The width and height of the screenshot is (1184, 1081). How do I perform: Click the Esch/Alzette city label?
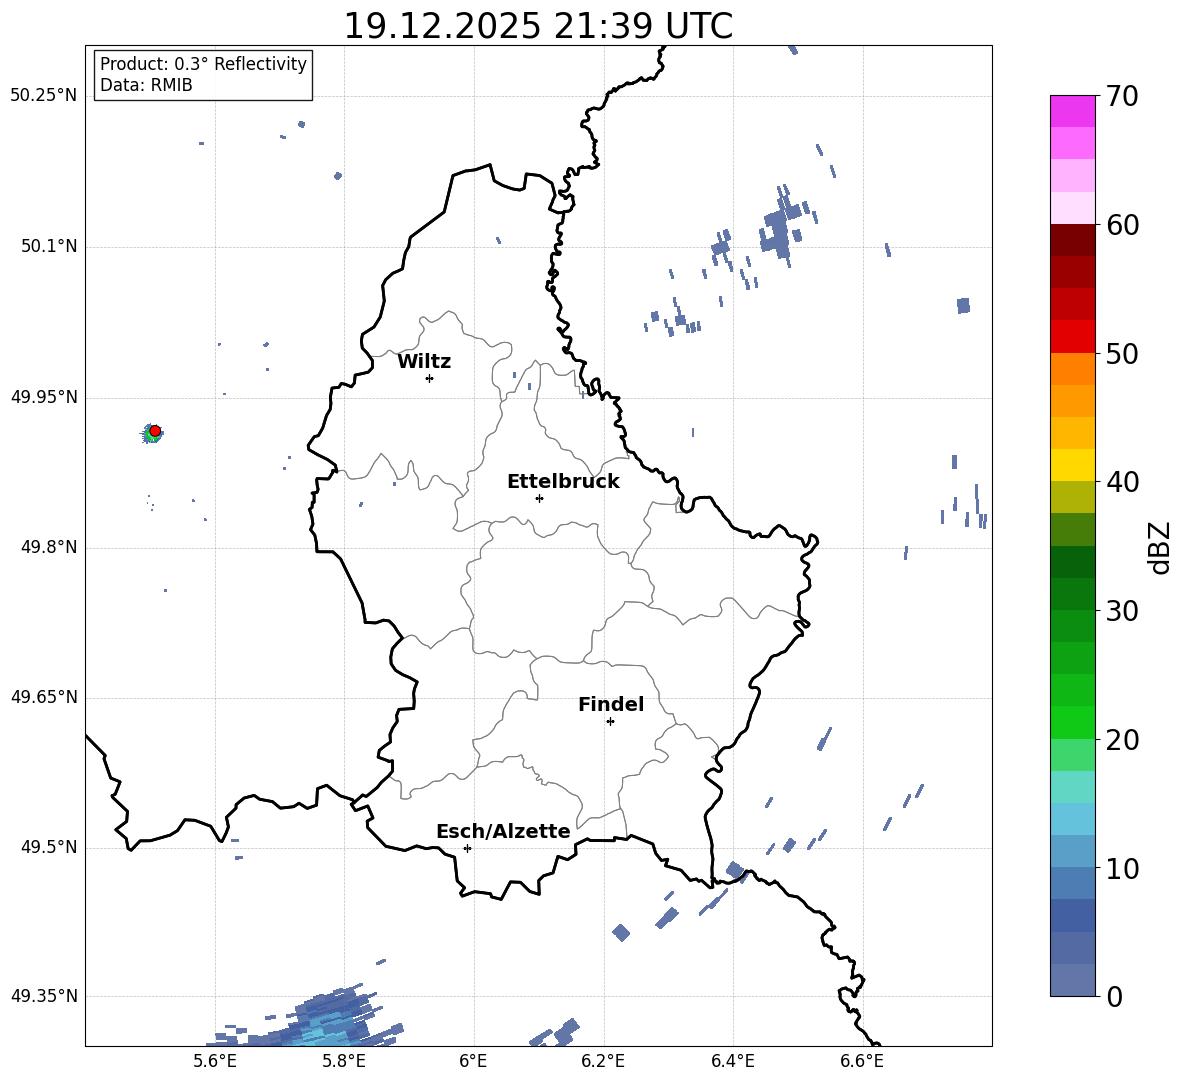click(x=503, y=831)
